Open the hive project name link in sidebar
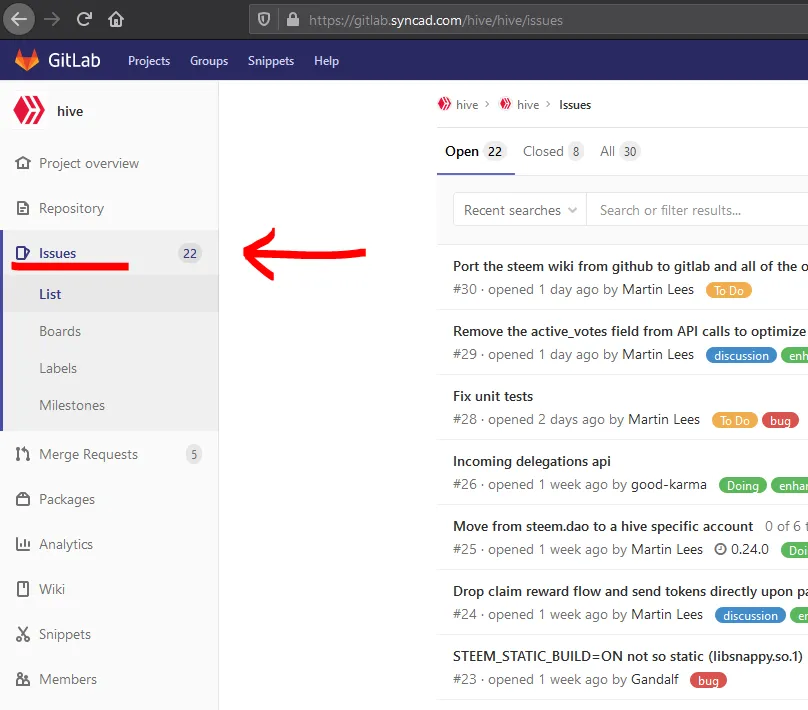808x710 pixels. [70, 111]
